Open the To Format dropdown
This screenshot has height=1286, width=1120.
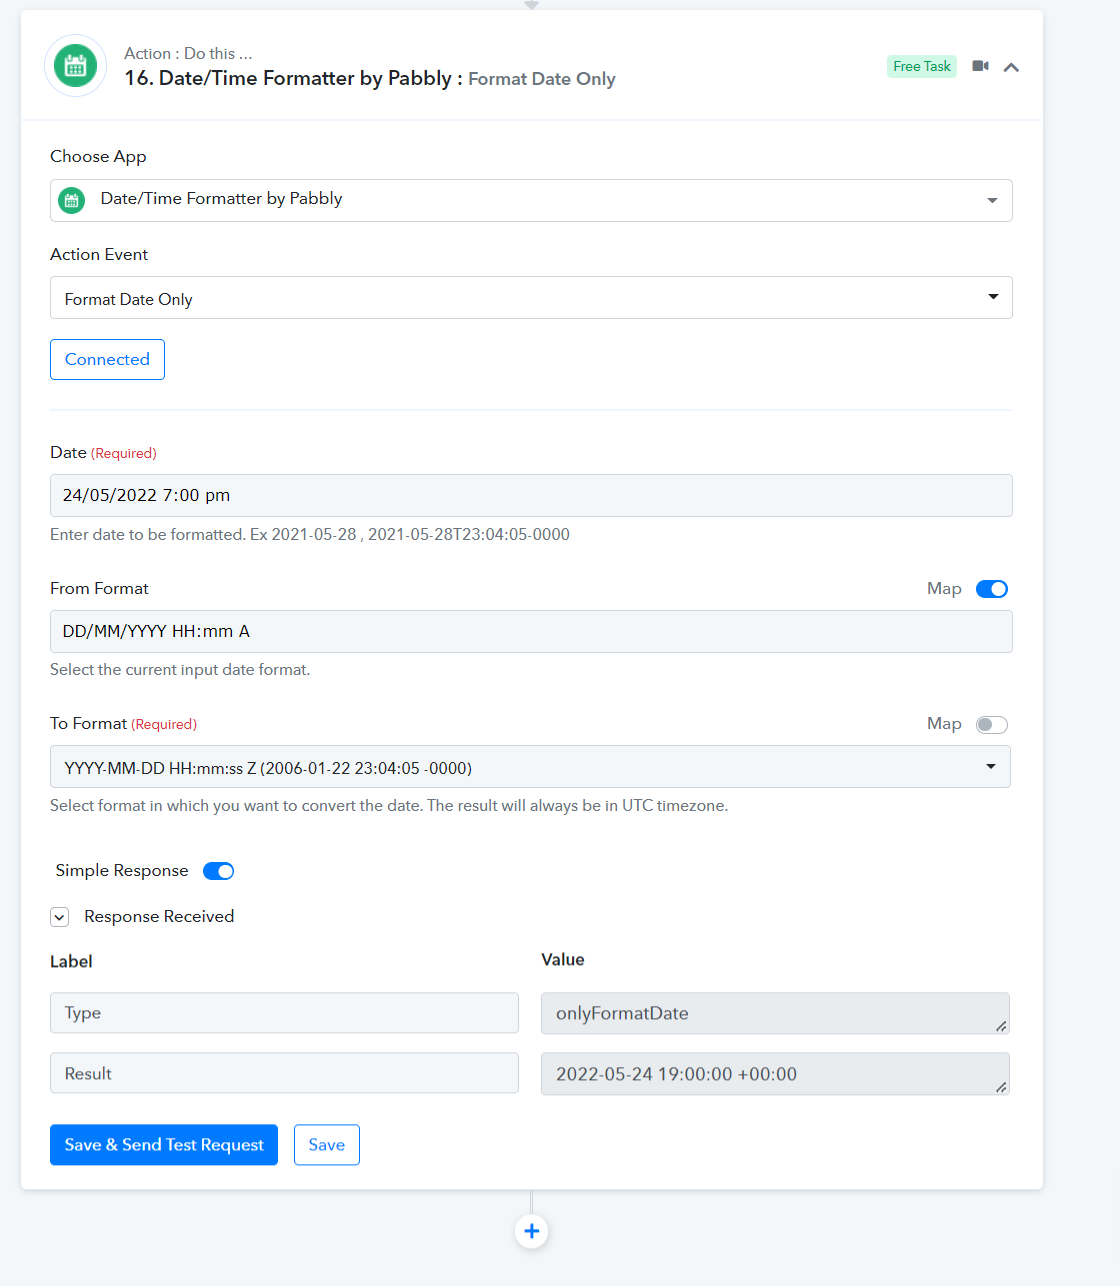[530, 767]
